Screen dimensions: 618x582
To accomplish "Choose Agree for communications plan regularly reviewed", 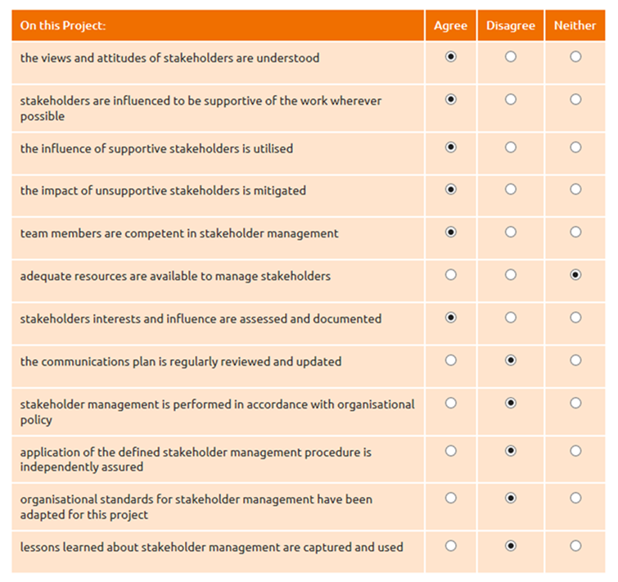I will pos(450,360).
